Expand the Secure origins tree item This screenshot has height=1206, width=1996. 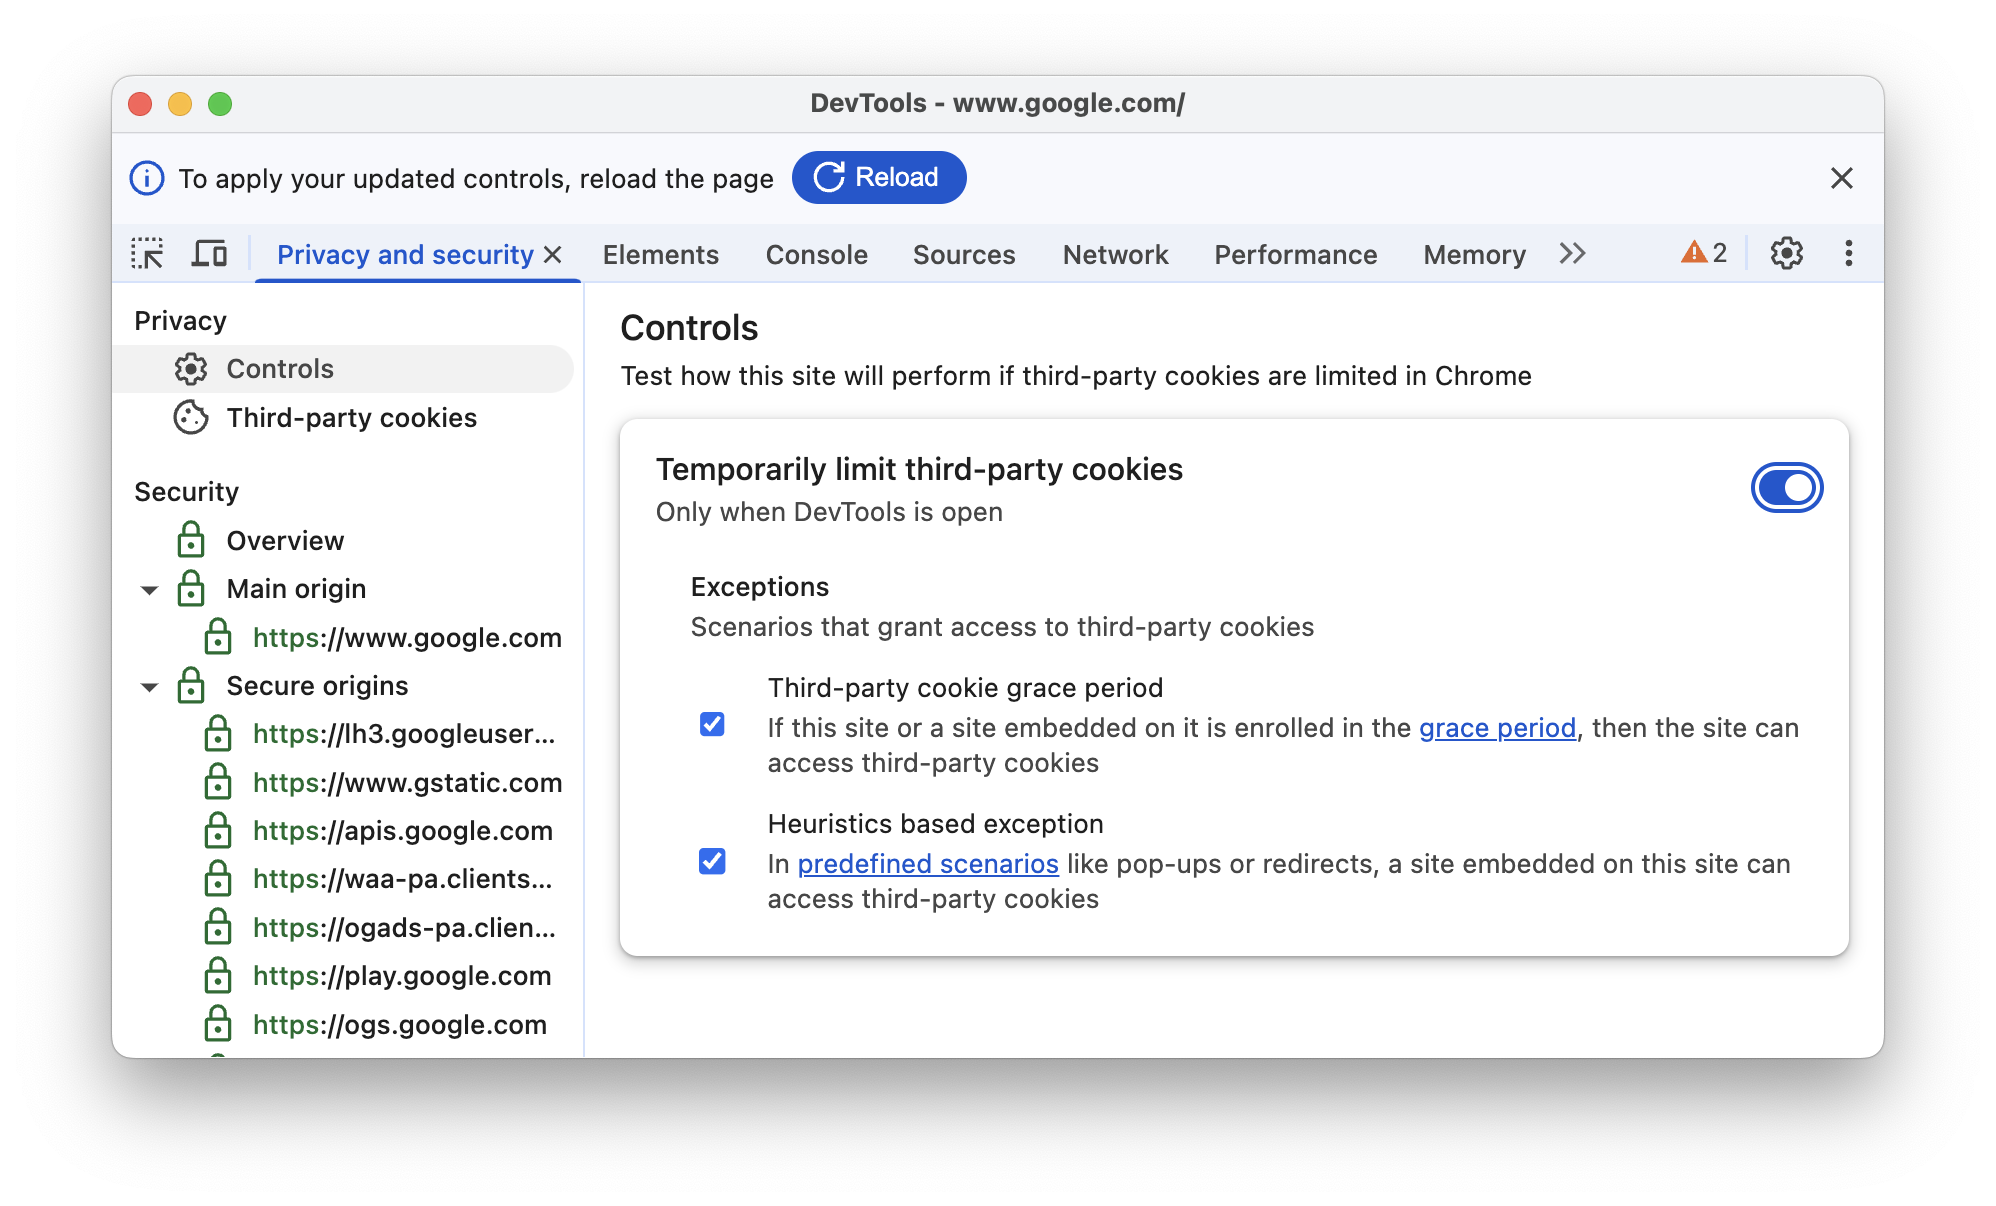(154, 684)
